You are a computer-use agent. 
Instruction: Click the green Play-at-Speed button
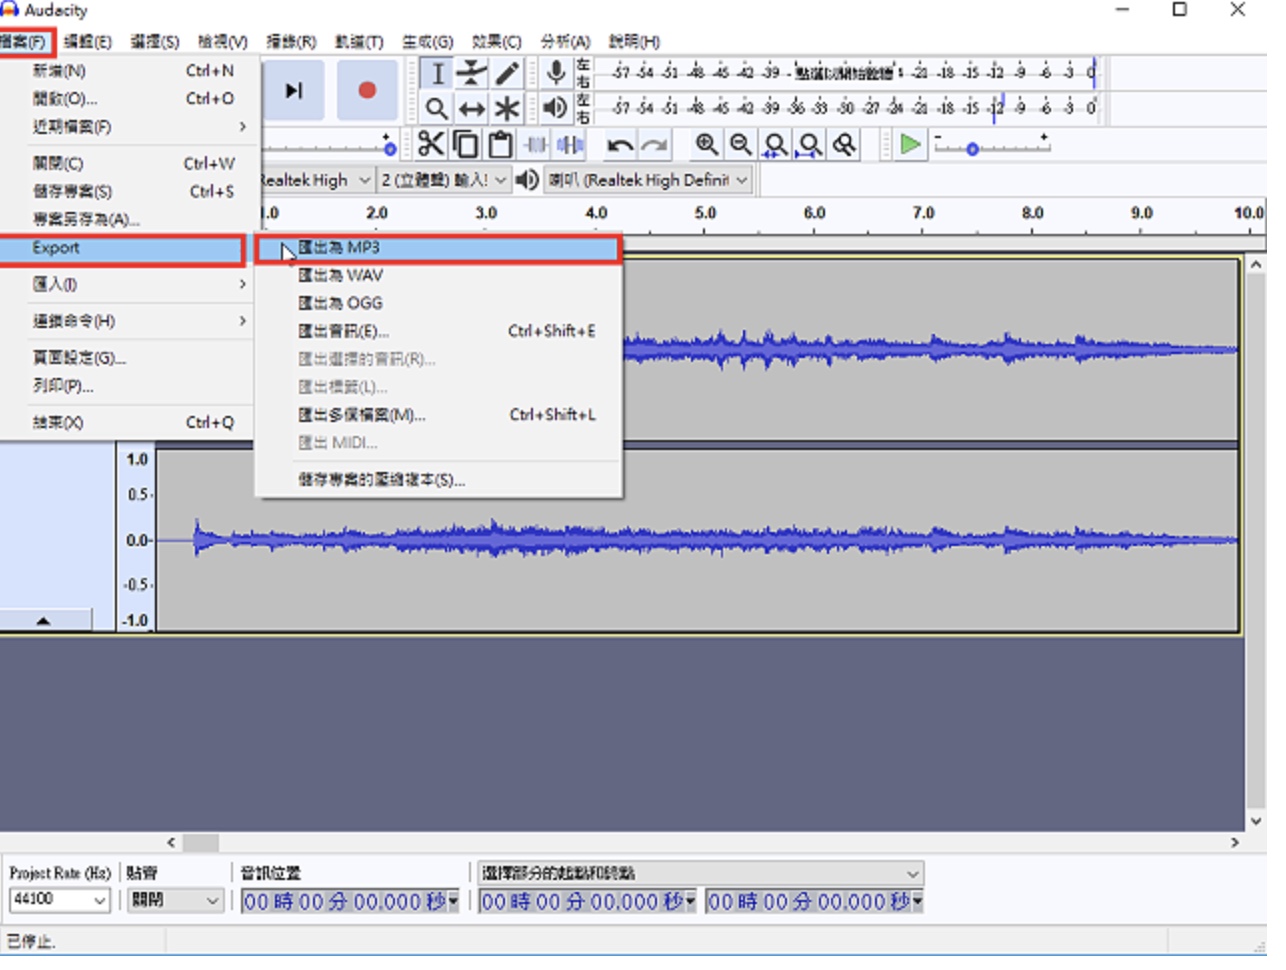[x=910, y=145]
